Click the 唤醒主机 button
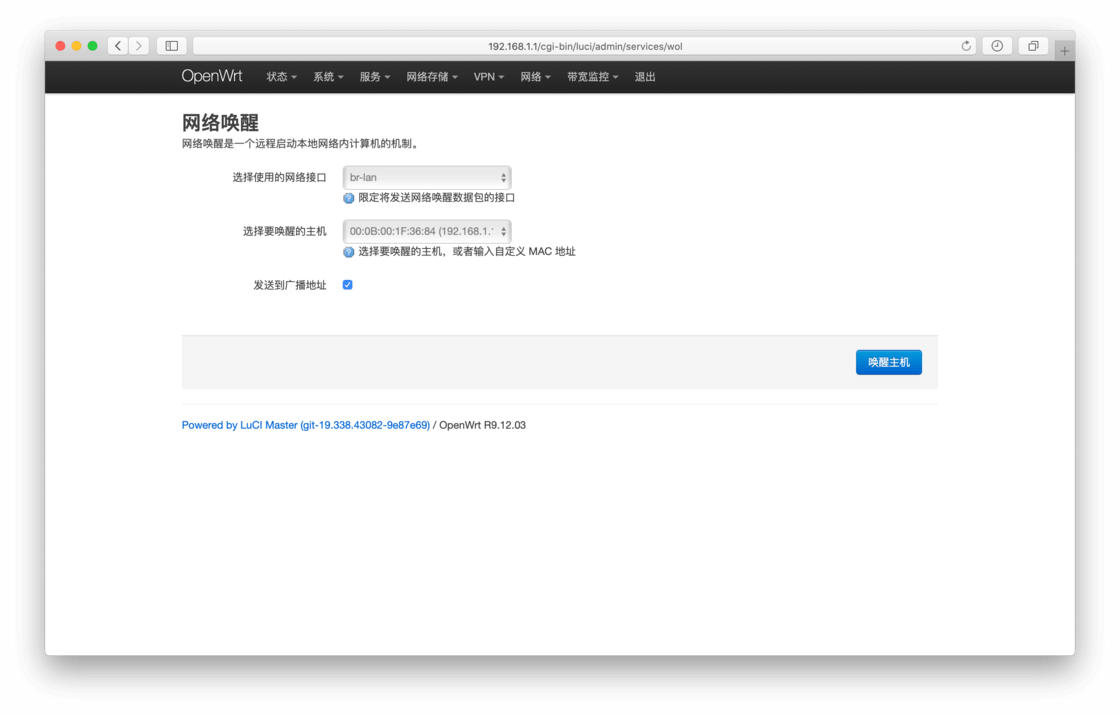Image resolution: width=1120 pixels, height=715 pixels. tap(888, 362)
